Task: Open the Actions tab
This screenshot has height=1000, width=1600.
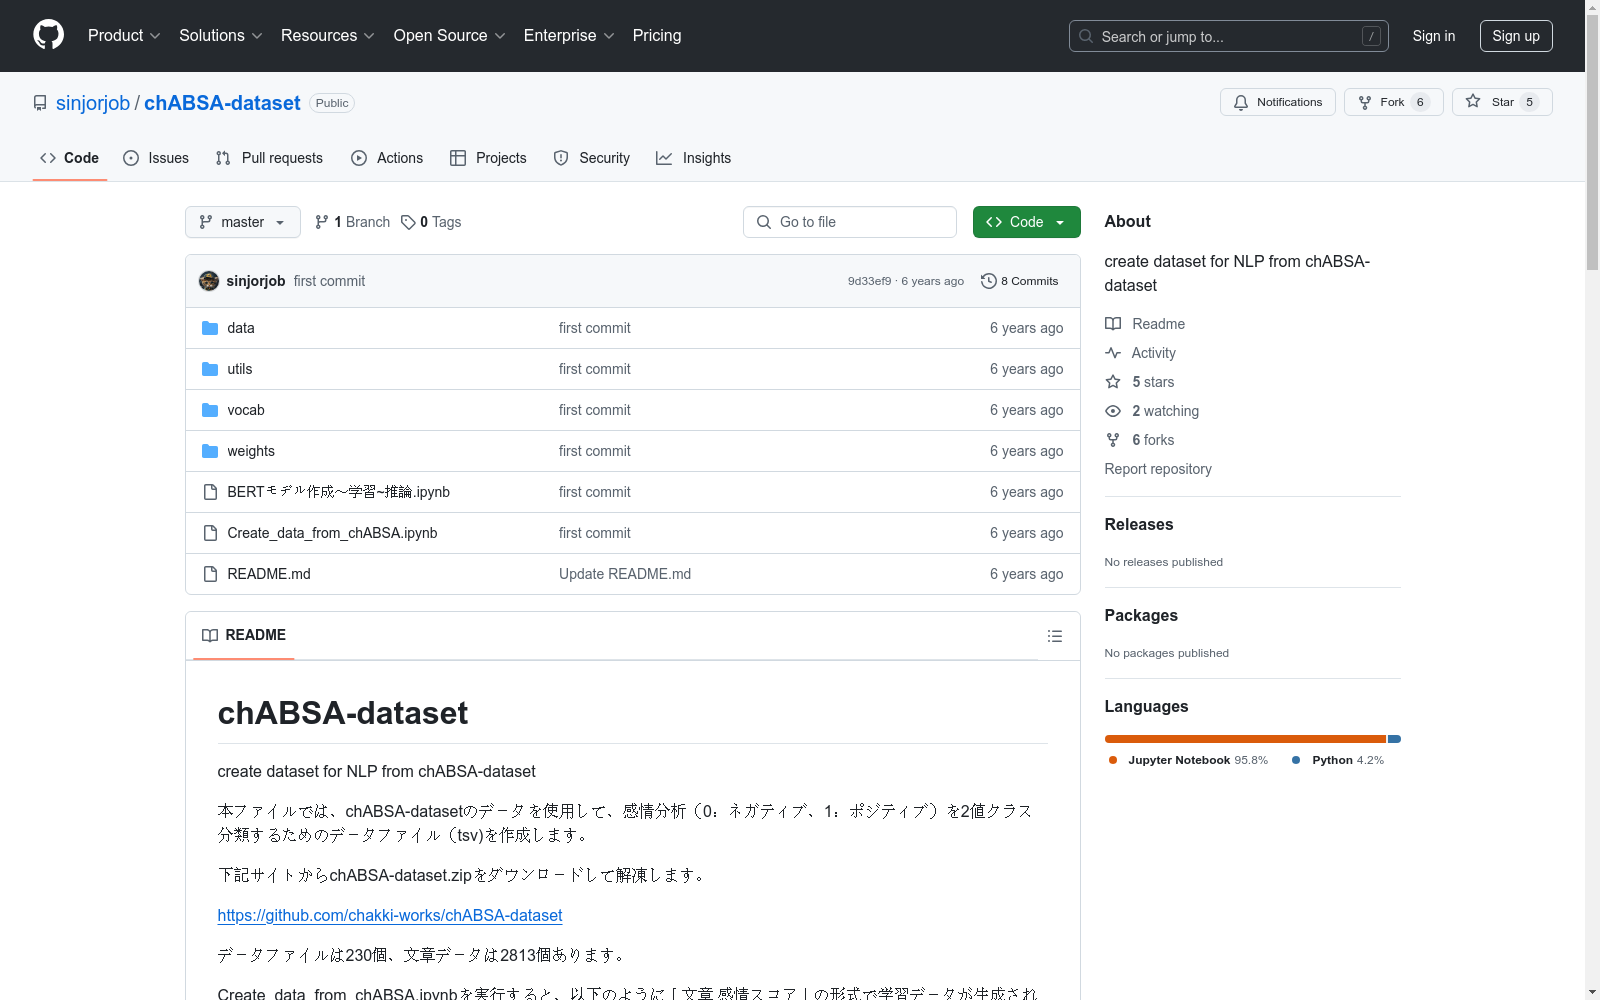Action: pos(387,158)
